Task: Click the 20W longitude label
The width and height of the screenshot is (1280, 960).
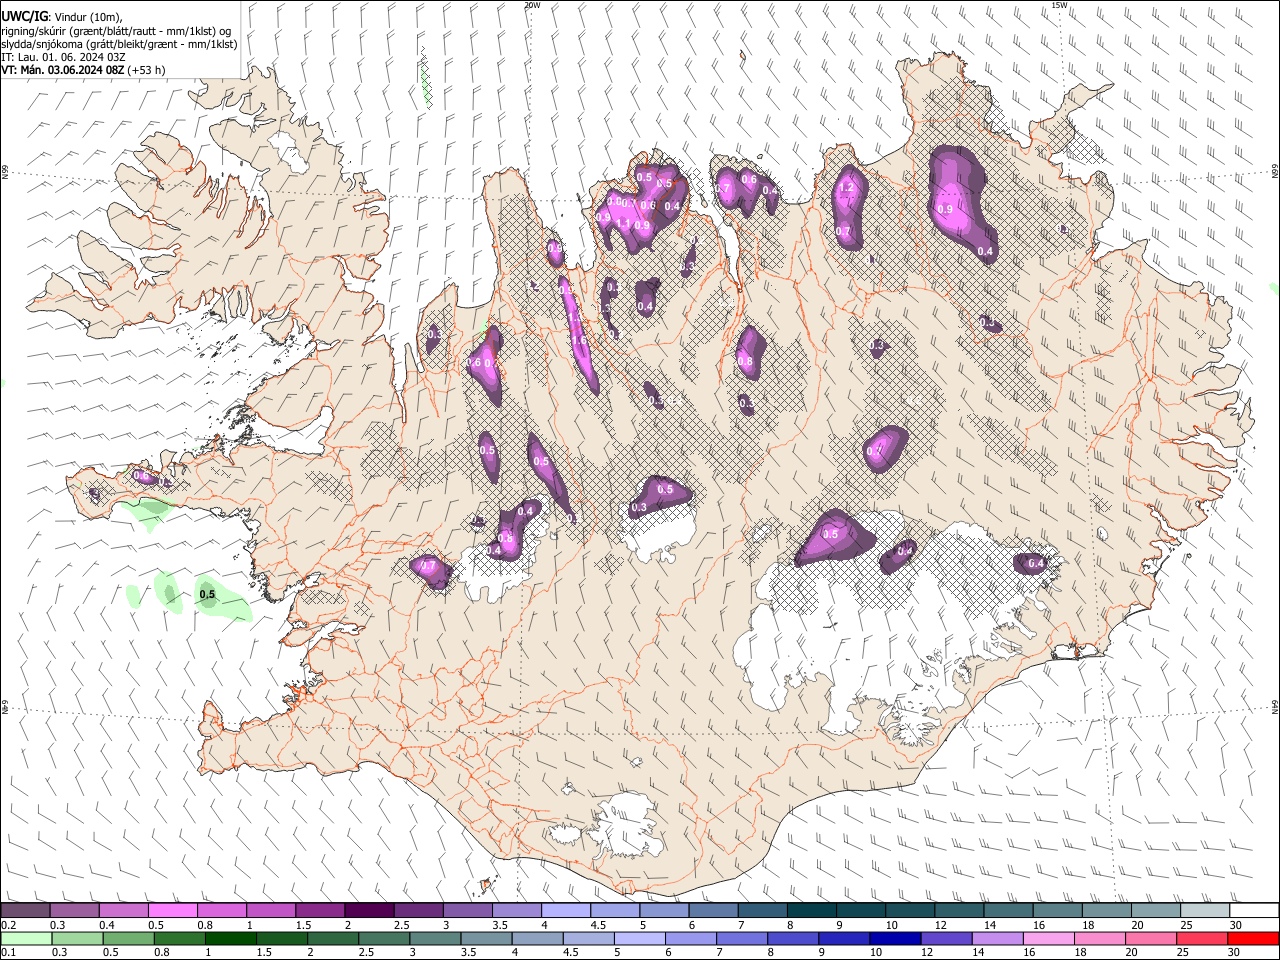Action: pos(532,5)
